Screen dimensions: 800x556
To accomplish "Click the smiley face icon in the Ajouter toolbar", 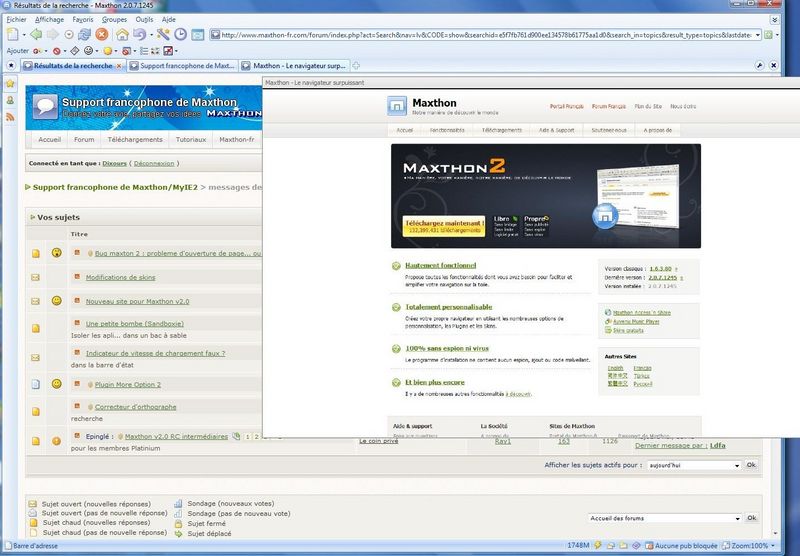I will tap(89, 51).
